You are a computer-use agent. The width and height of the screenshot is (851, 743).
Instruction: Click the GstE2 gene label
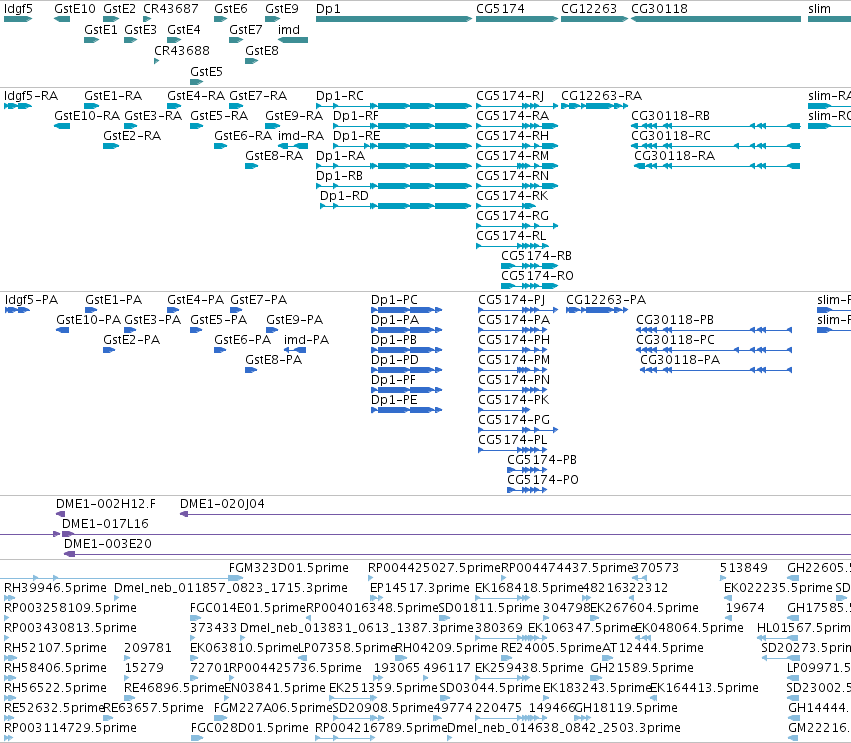tap(119, 9)
